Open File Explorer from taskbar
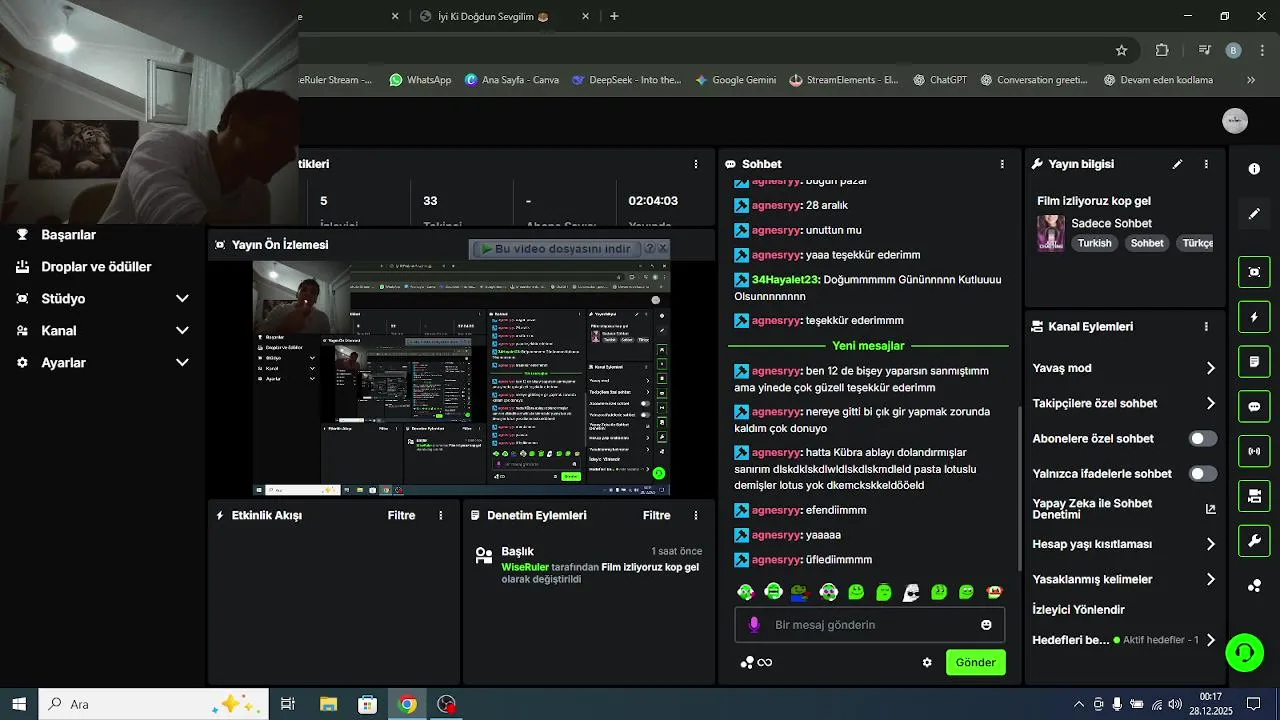 [328, 704]
